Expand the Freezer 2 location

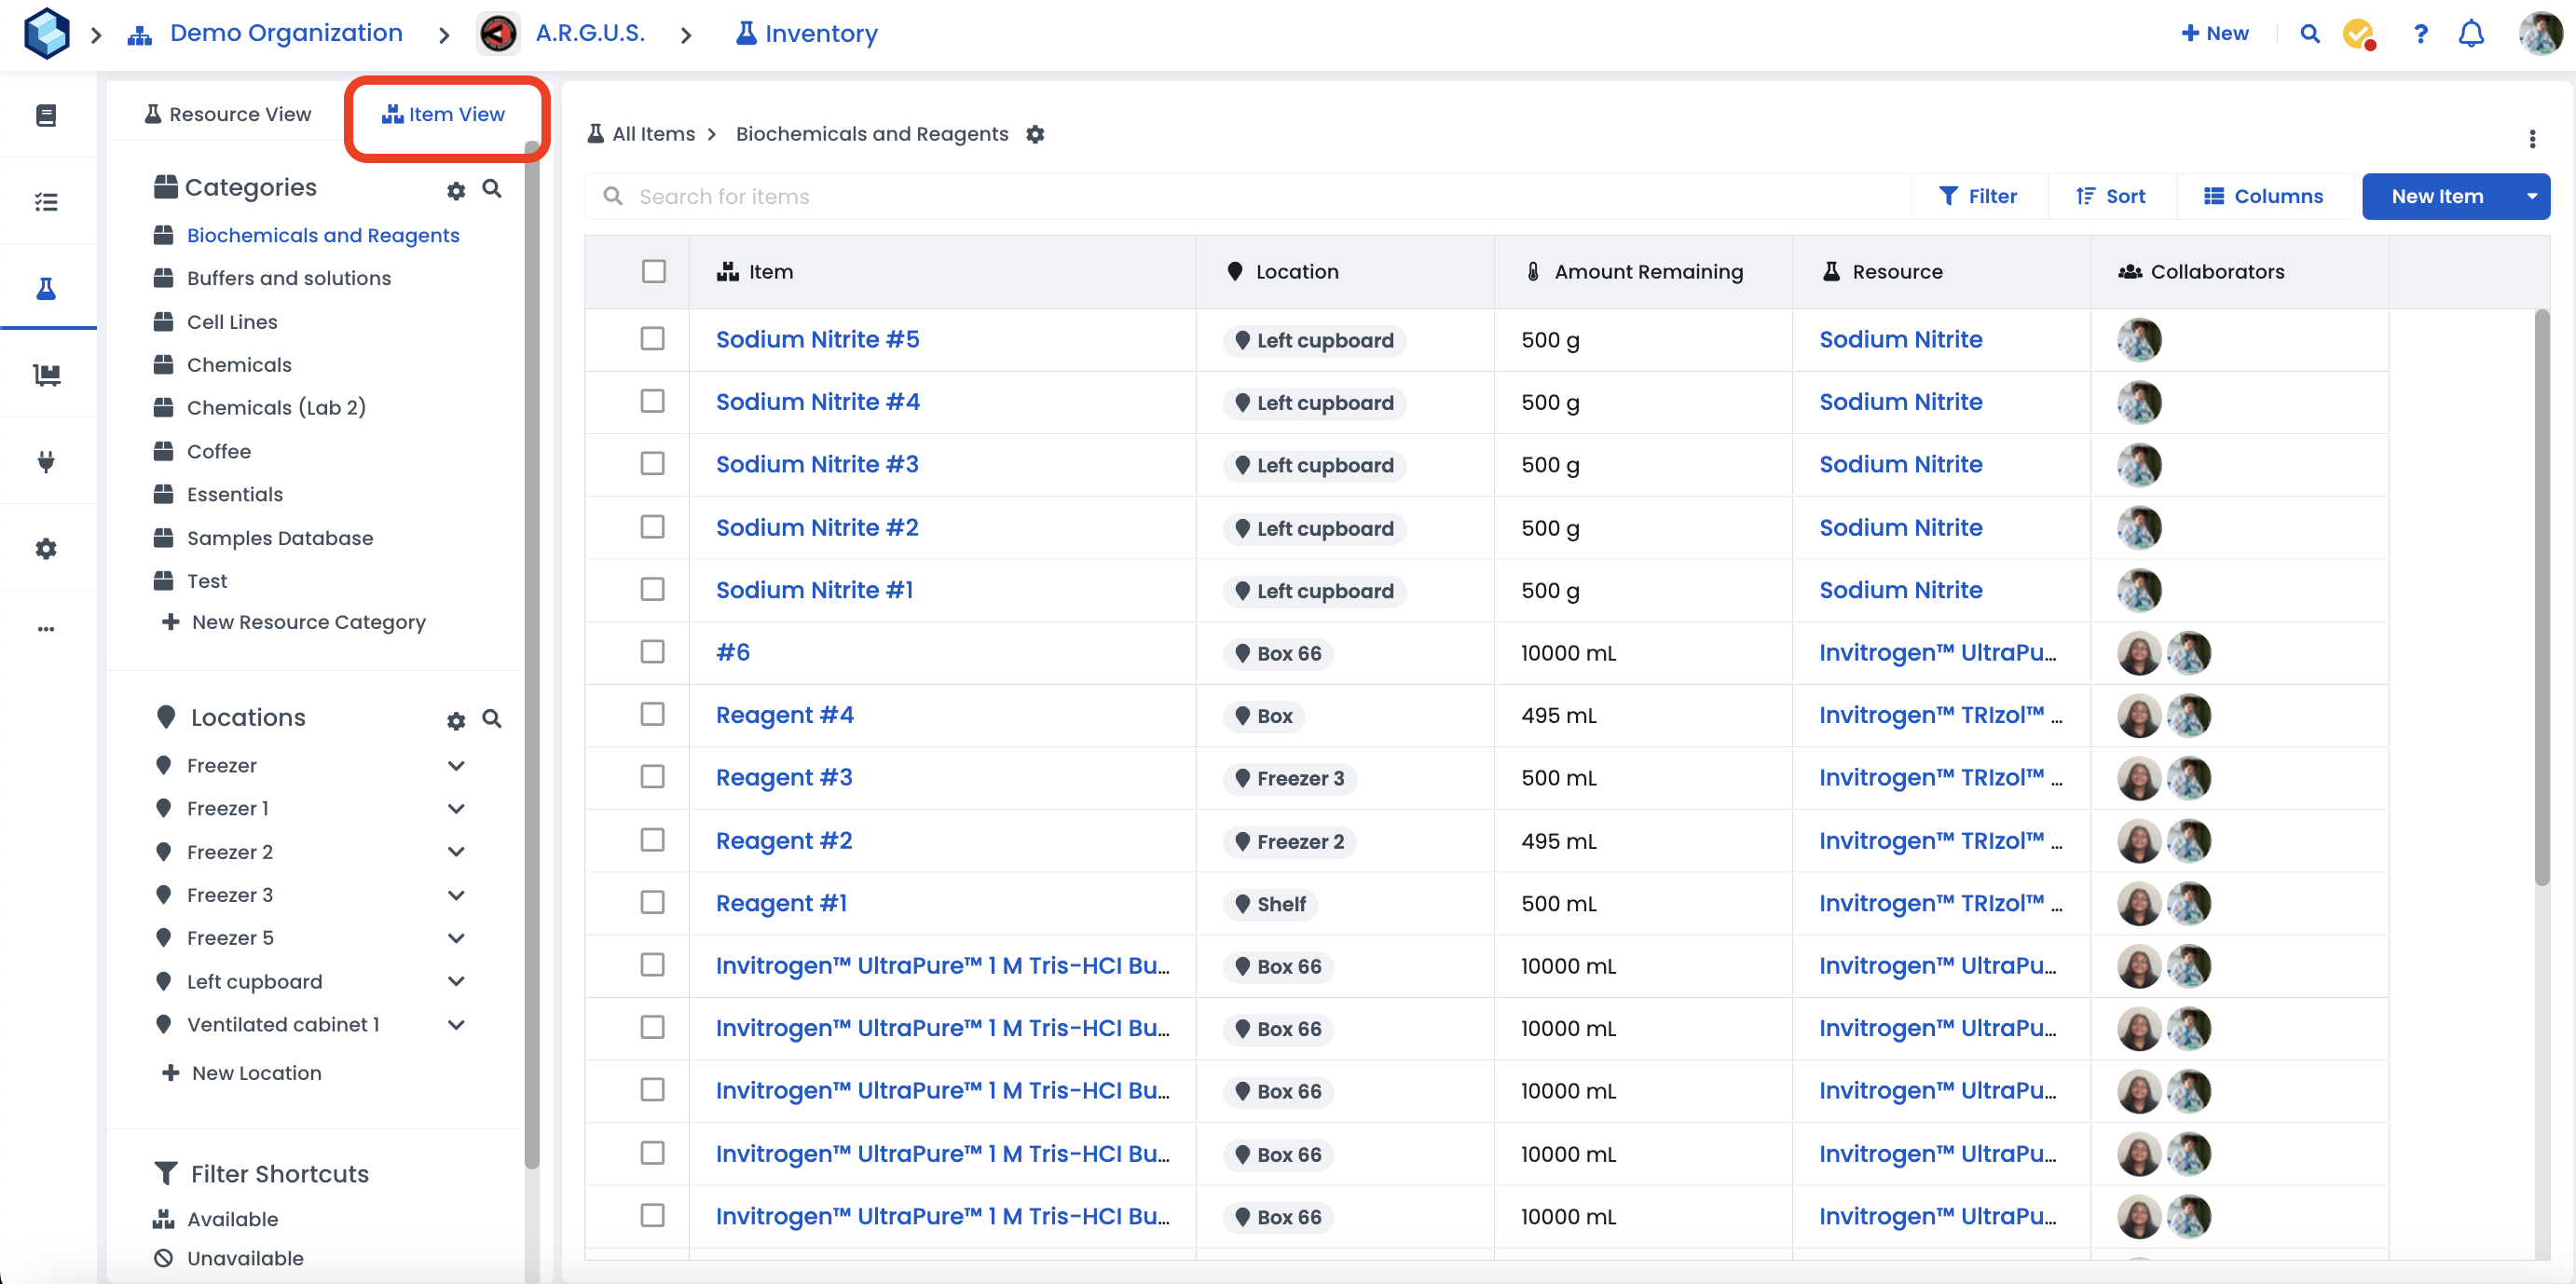pos(456,852)
